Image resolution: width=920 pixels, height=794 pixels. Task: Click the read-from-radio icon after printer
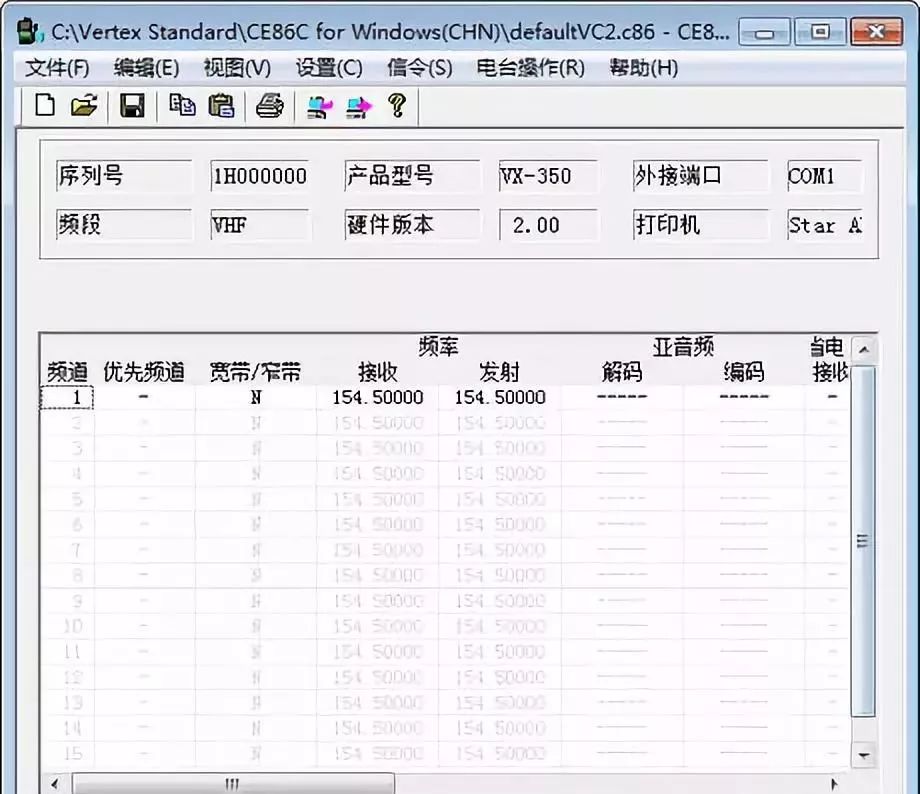tap(319, 106)
